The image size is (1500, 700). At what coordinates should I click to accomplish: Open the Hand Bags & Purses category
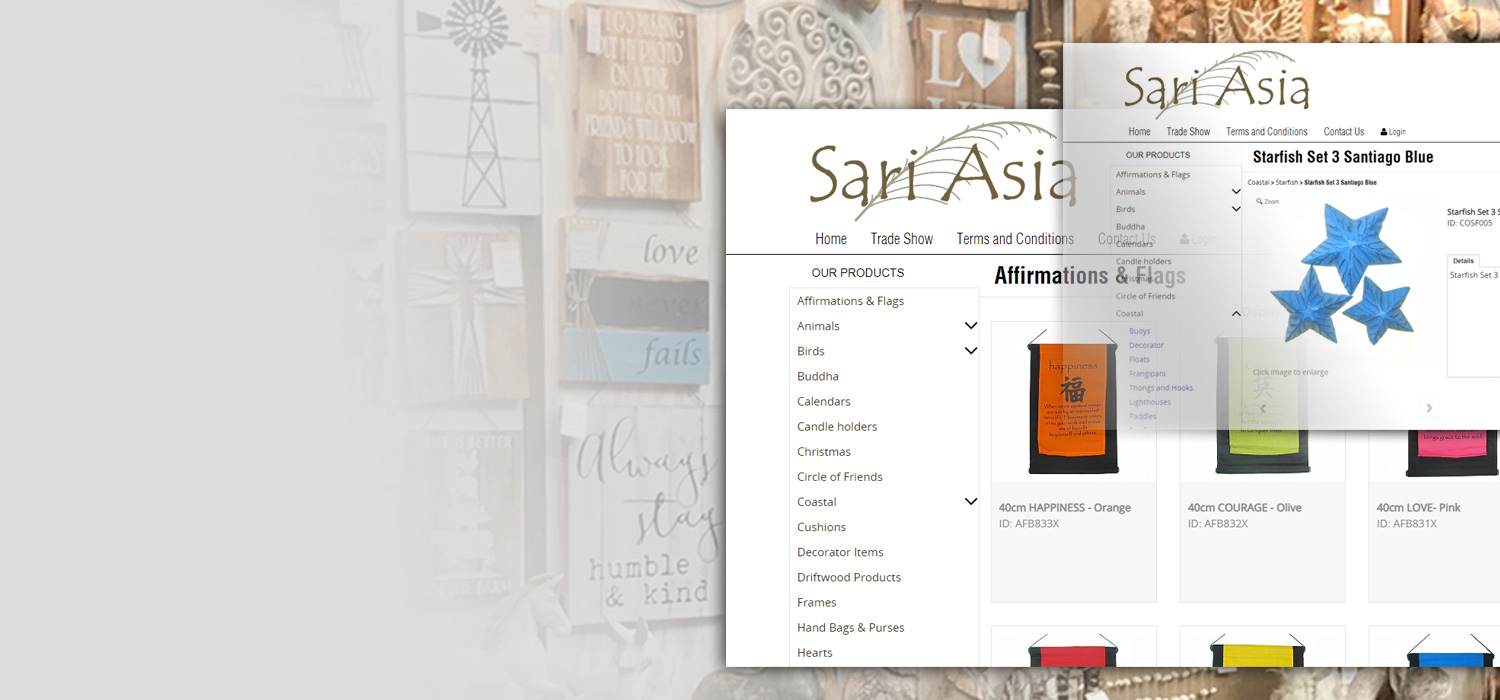(x=851, y=627)
